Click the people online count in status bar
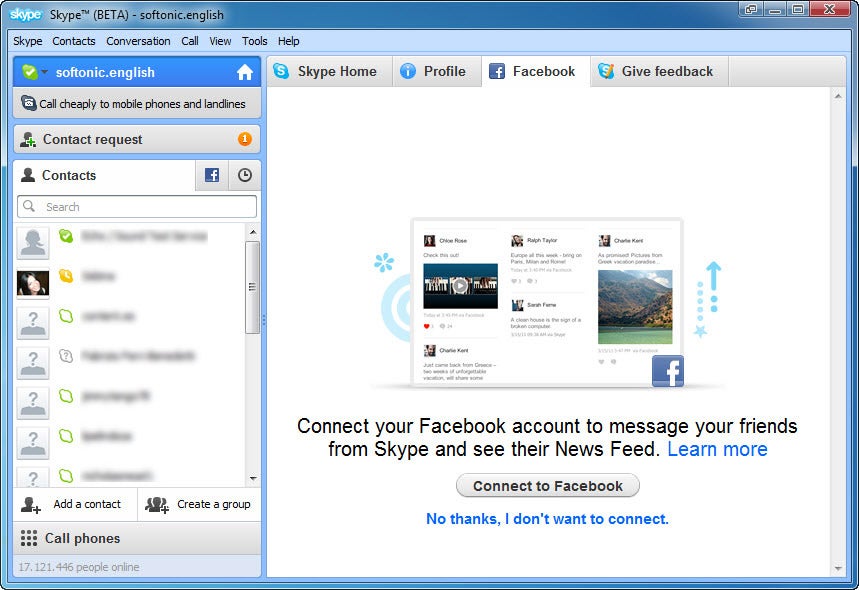Screen dimensions: 859x590 coord(79,567)
